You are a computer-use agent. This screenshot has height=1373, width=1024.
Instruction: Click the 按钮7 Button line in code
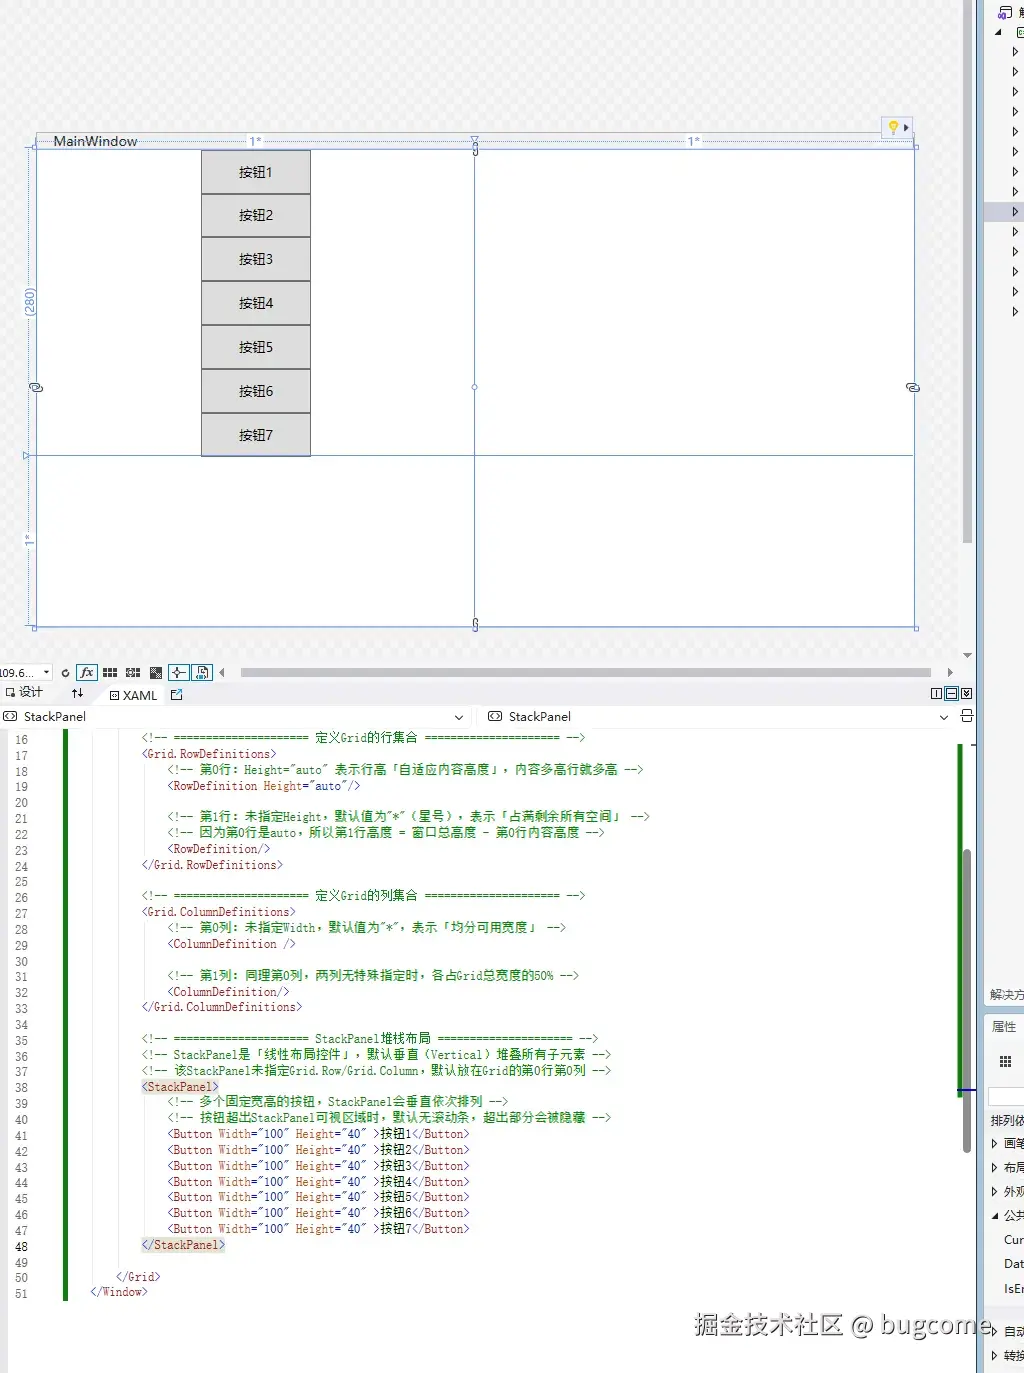point(318,1229)
